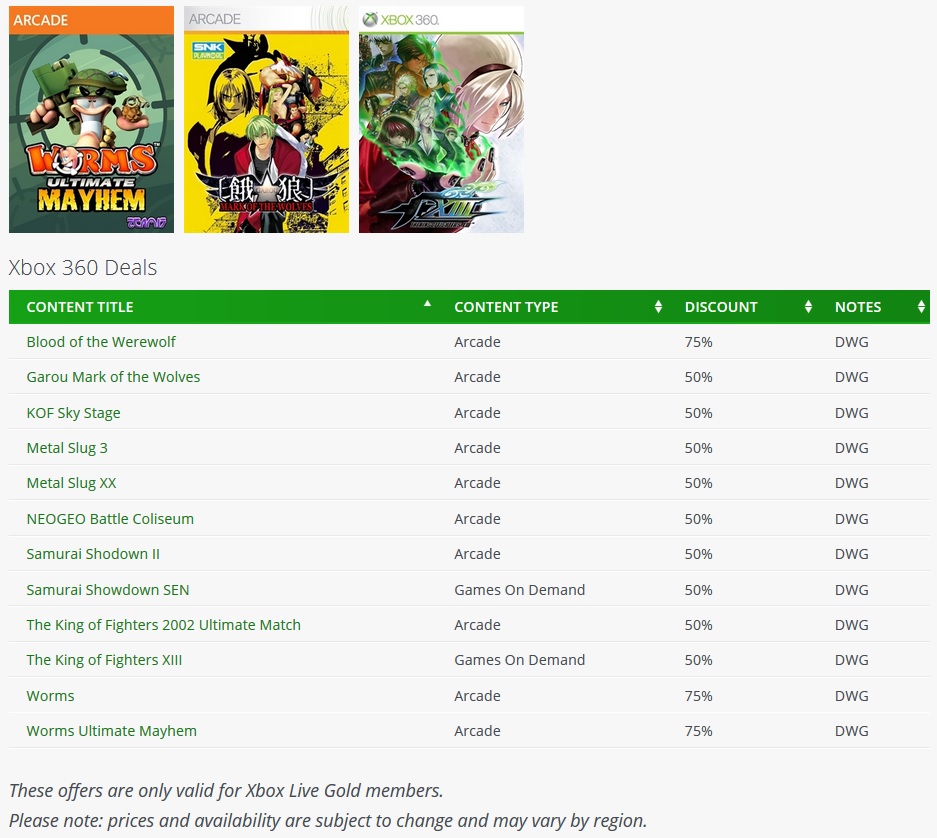The image size is (937, 838).
Task: Click the Xbox 360 Deals heading
Action: tap(82, 267)
